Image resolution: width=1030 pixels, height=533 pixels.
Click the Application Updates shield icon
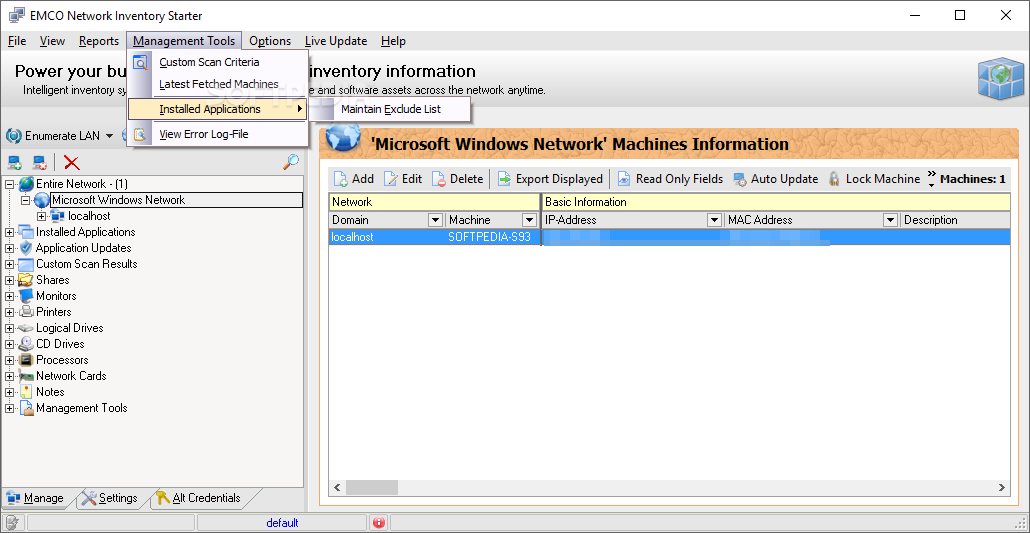coord(26,248)
